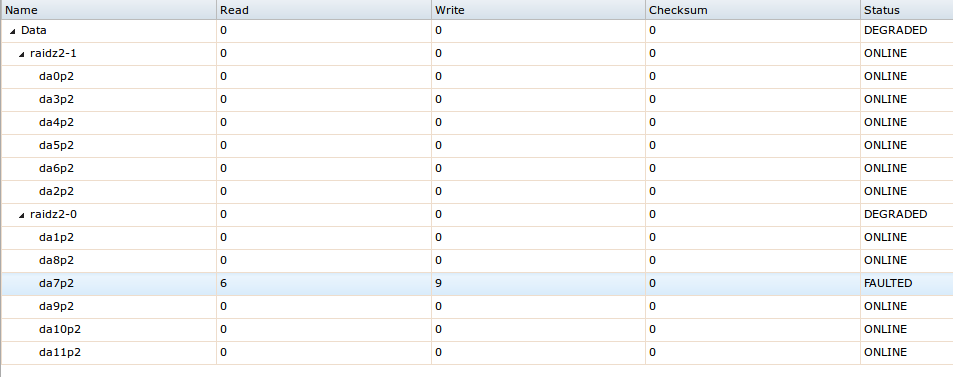953x377 pixels.
Task: Click the Write value of da9p2
Action: [438, 306]
